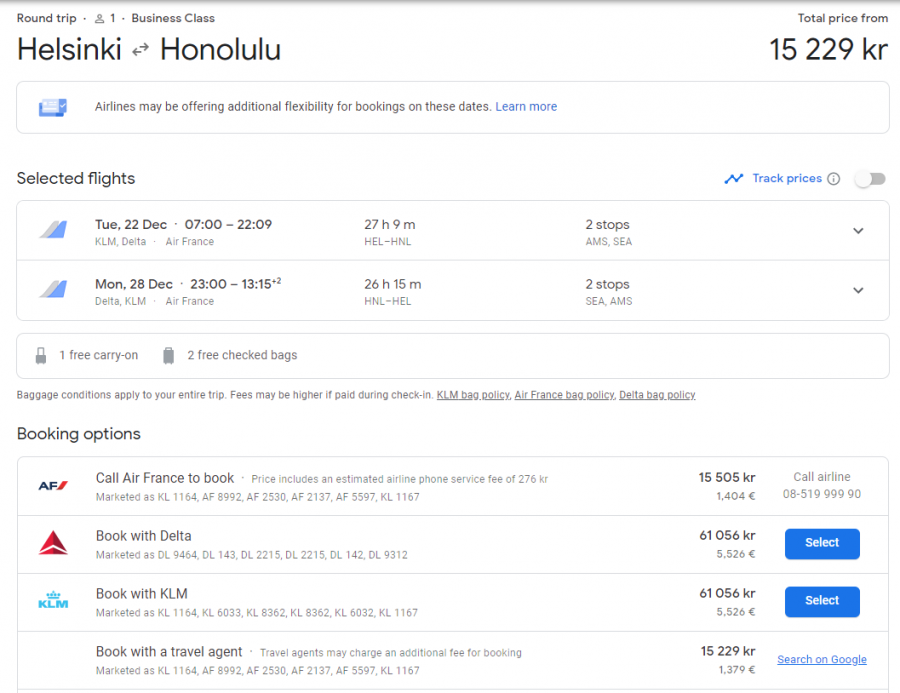Expand the Tue, 22 Dec flight details
The image size is (900, 693).
tap(858, 231)
